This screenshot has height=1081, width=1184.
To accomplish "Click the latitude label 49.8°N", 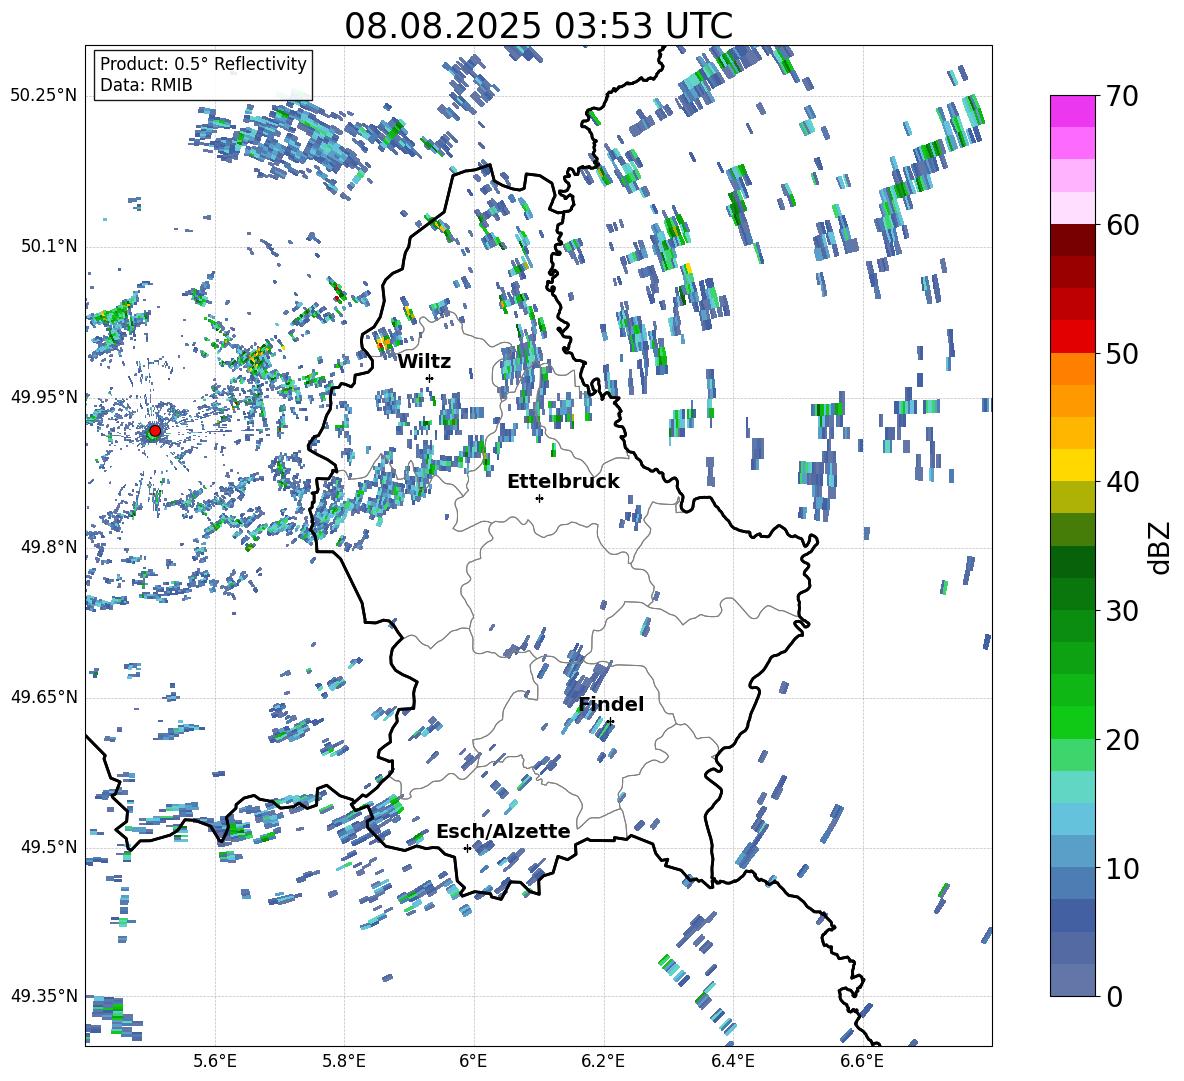I will click(48, 547).
